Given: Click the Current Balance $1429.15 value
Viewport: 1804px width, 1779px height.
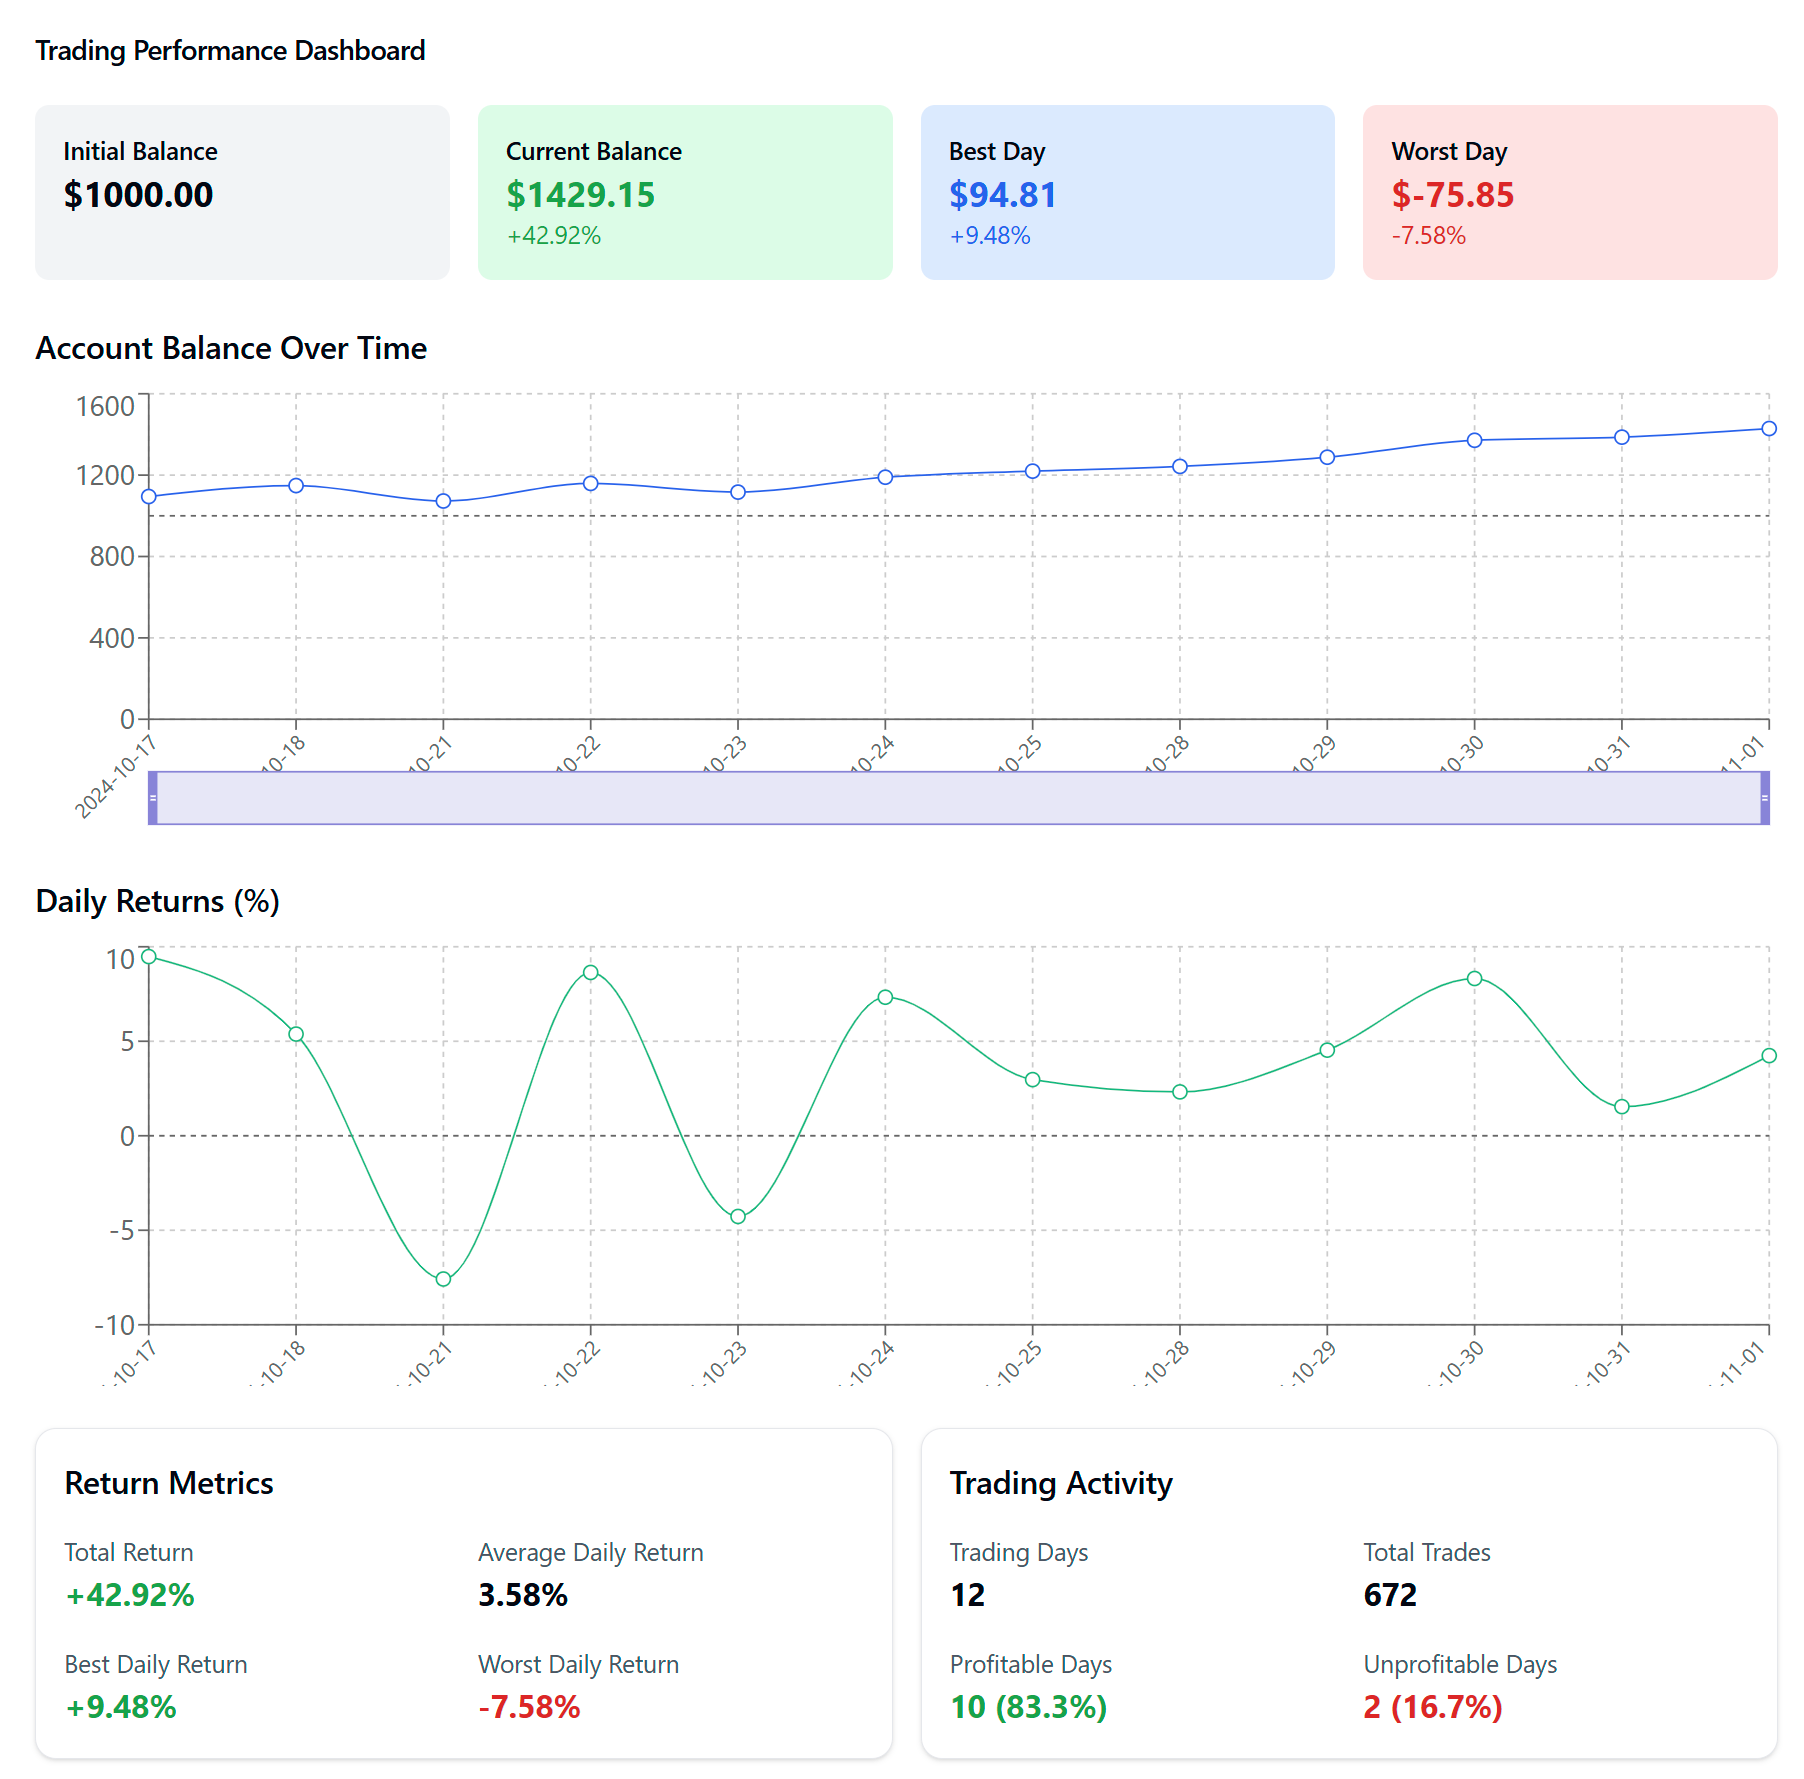Looking at the screenshot, I should (x=580, y=195).
